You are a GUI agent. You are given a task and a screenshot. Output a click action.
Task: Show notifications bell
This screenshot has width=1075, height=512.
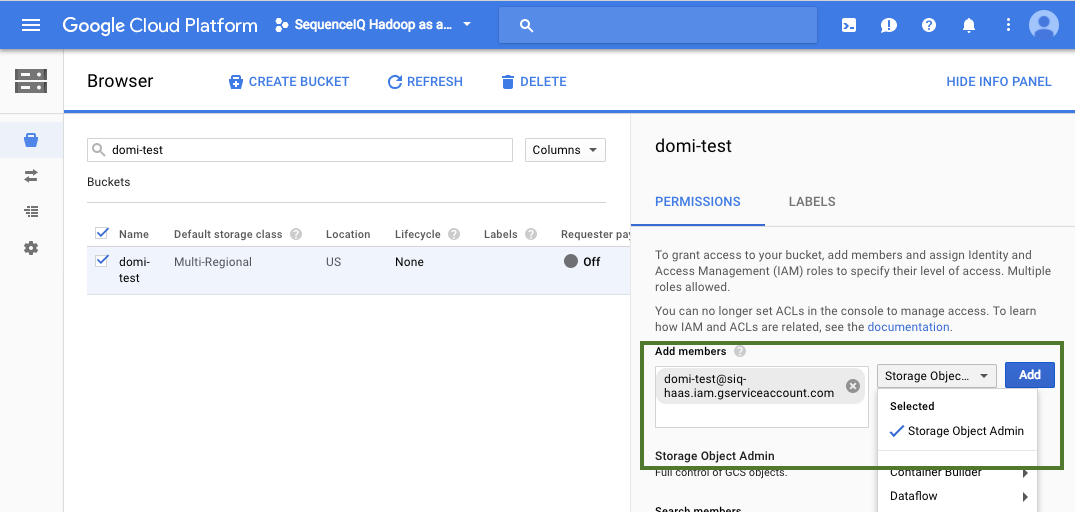(x=968, y=25)
